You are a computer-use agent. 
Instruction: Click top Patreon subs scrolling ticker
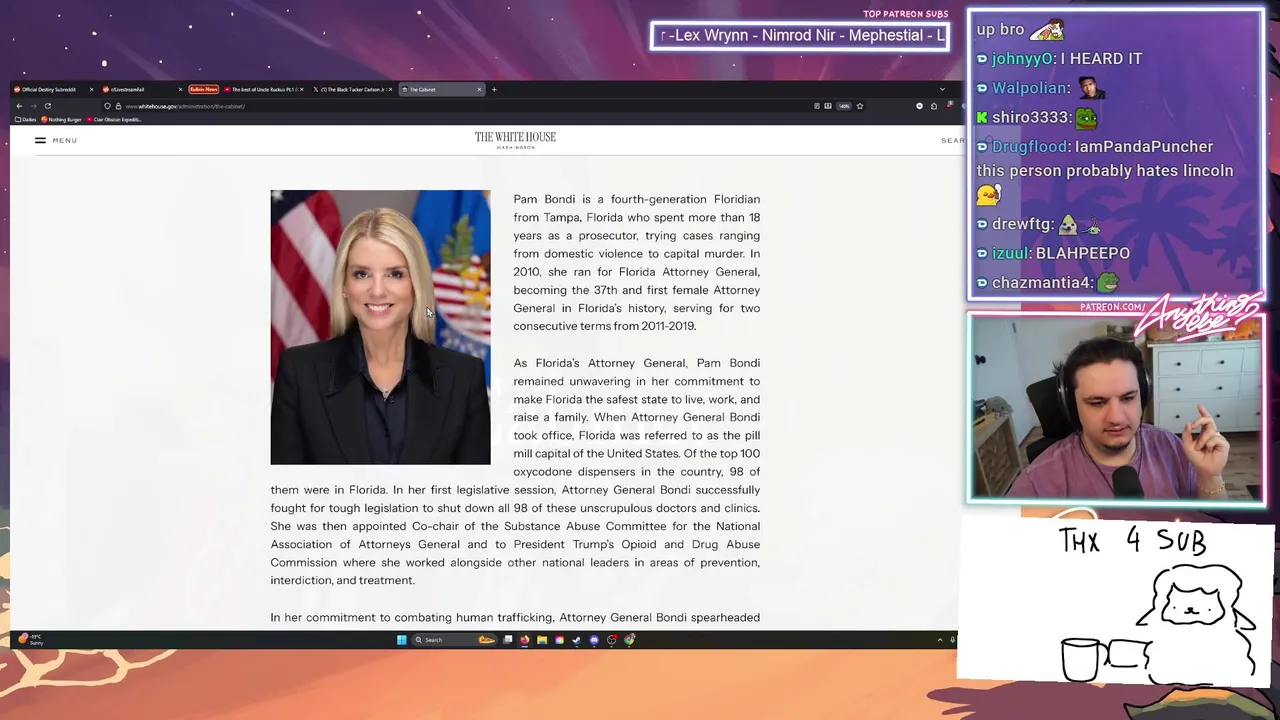(x=800, y=36)
